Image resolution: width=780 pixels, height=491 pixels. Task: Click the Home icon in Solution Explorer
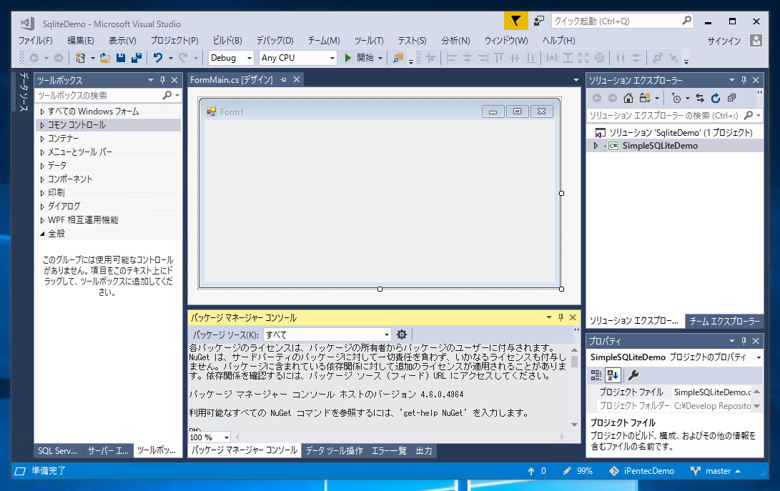tap(628, 98)
